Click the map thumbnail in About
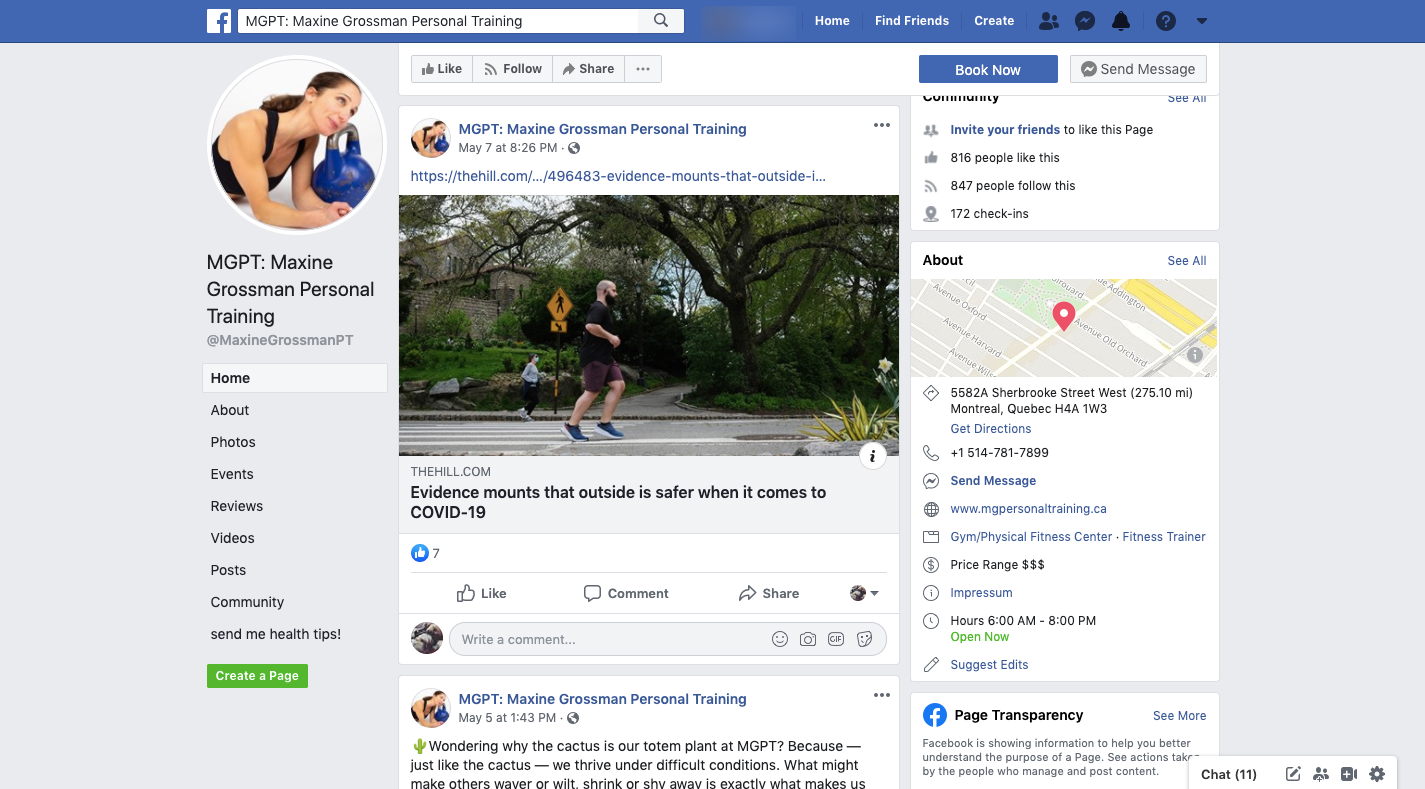Viewport: 1425px width, 789px height. pos(1064,328)
